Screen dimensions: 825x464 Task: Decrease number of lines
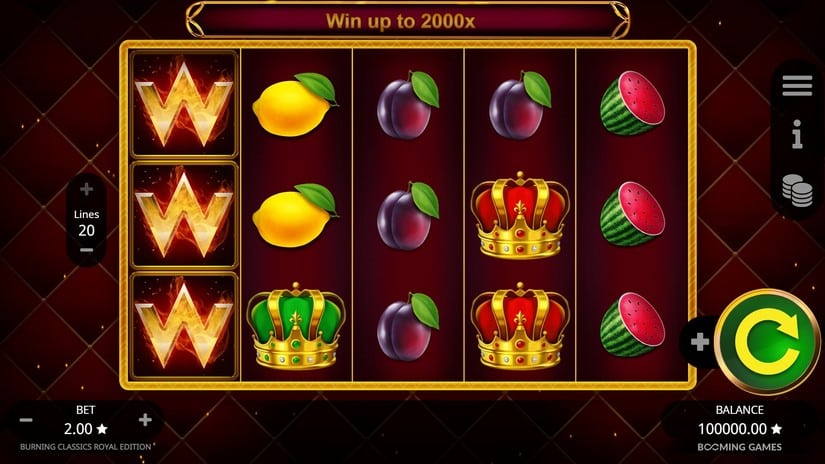click(86, 249)
